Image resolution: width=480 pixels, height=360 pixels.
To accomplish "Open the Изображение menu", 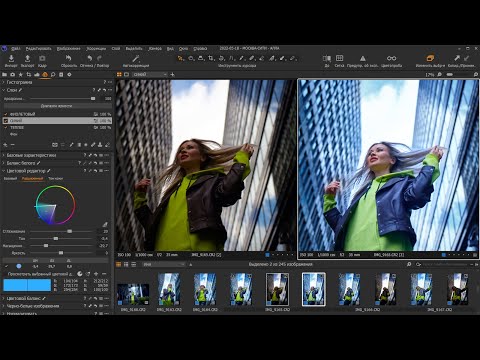I will [68, 48].
